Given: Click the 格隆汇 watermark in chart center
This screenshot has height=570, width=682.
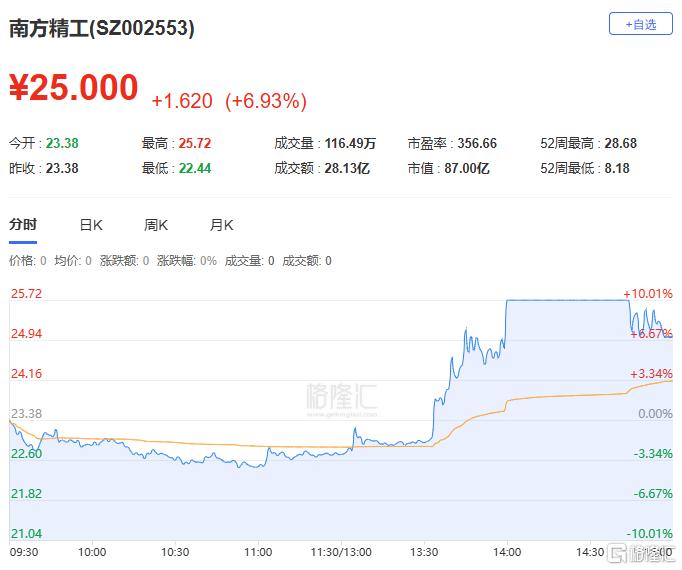Looking at the screenshot, I should tap(341, 397).
